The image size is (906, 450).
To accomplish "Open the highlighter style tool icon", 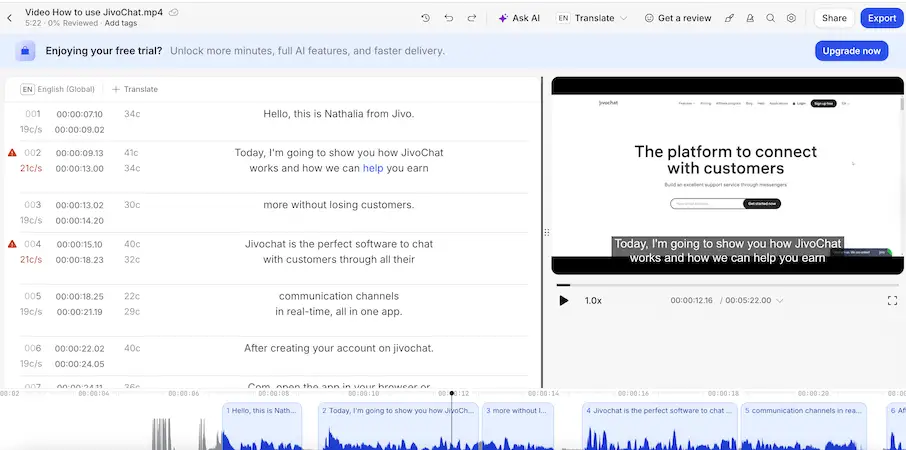I will pyautogui.click(x=729, y=18).
